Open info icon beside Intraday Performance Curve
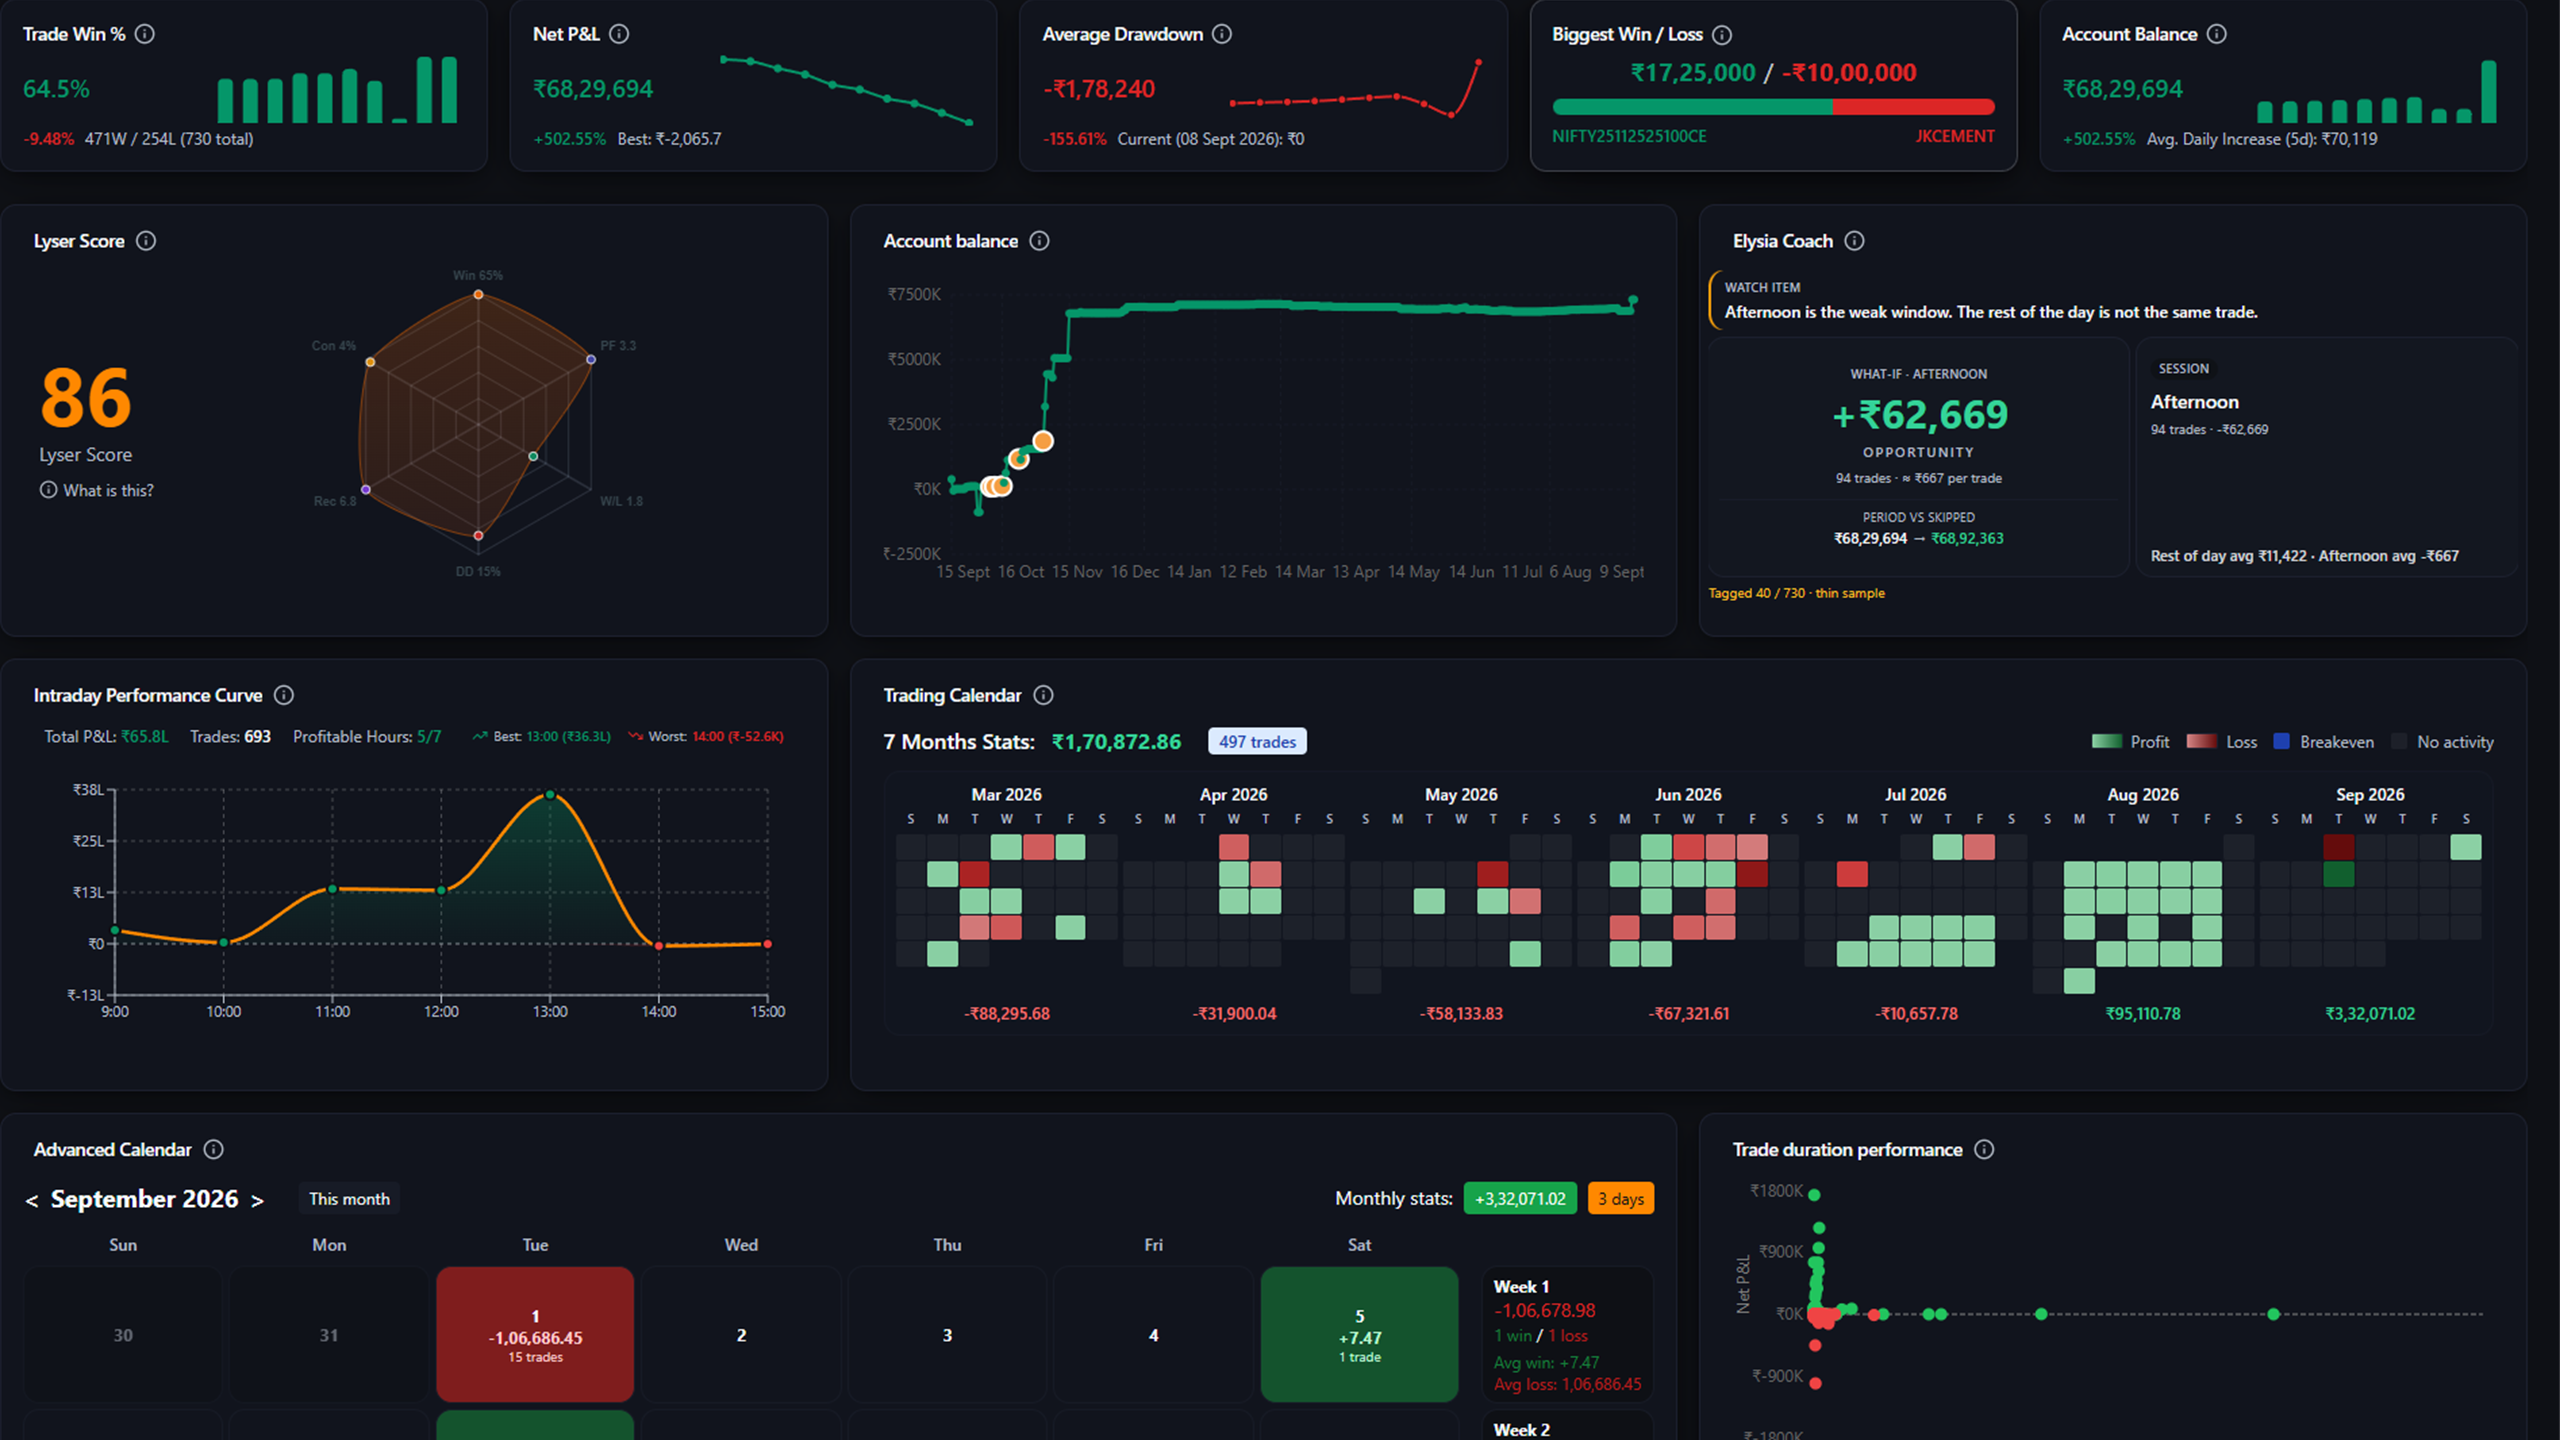Screen dimensions: 2560x1440 click(284, 695)
